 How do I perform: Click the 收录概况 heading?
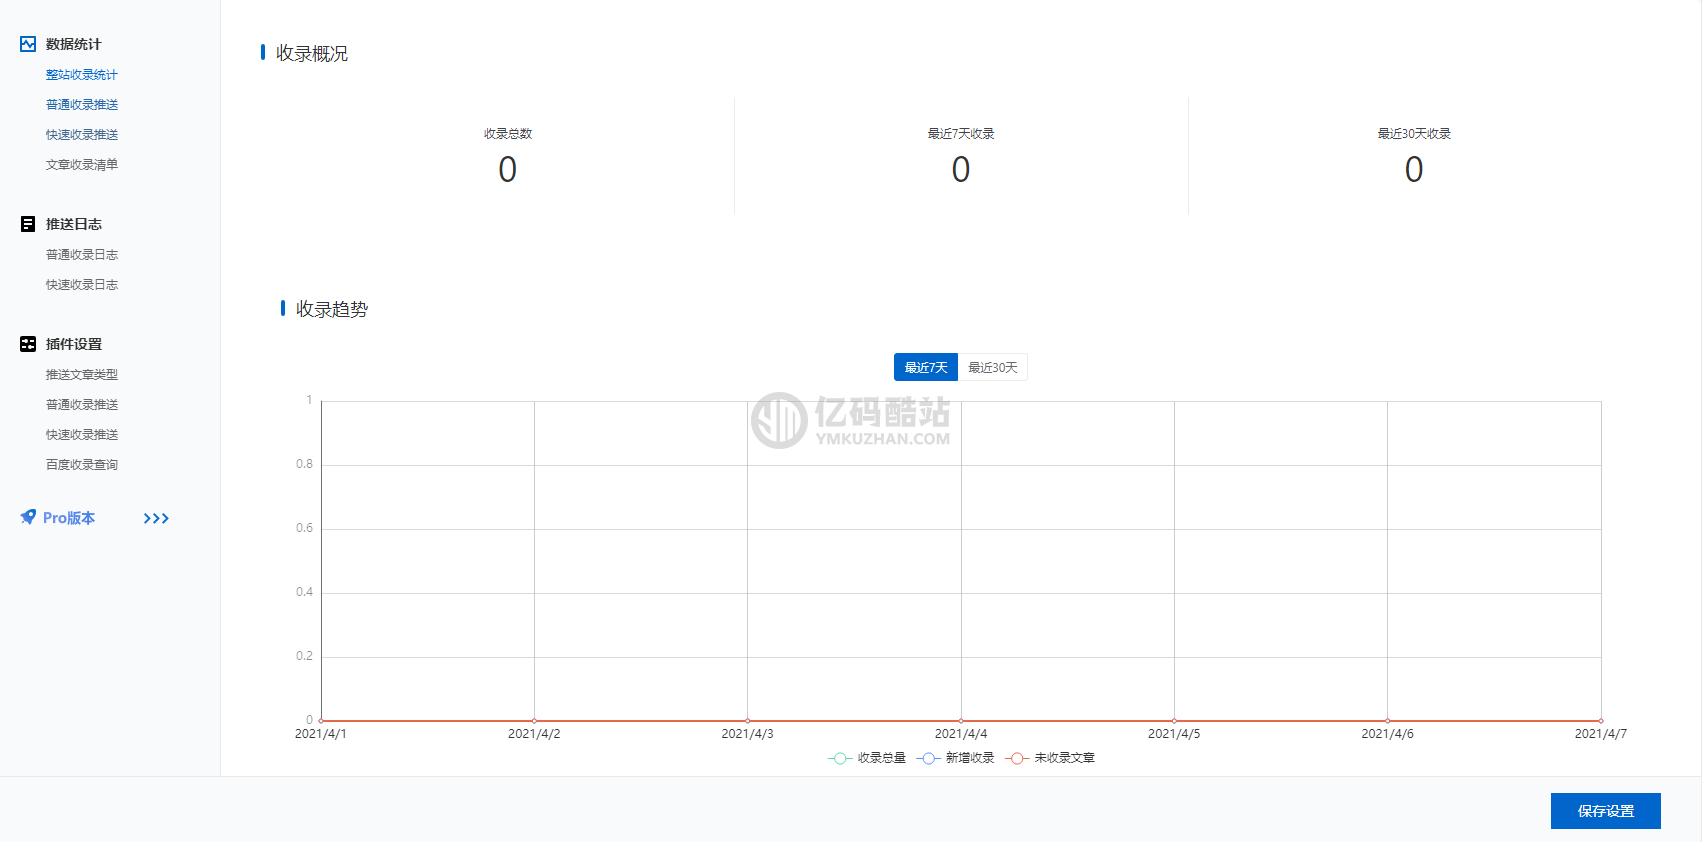[x=312, y=53]
